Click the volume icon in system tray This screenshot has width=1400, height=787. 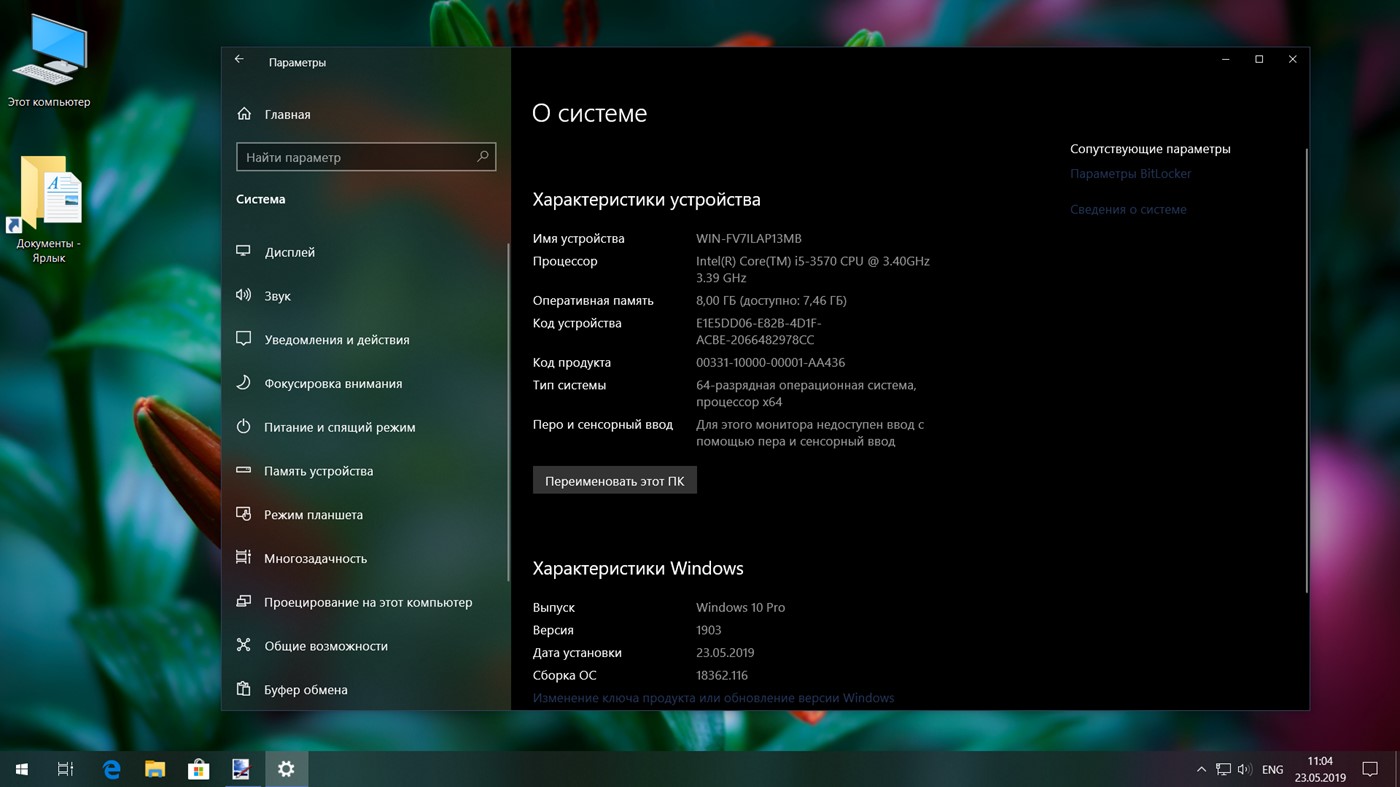[x=1244, y=769]
